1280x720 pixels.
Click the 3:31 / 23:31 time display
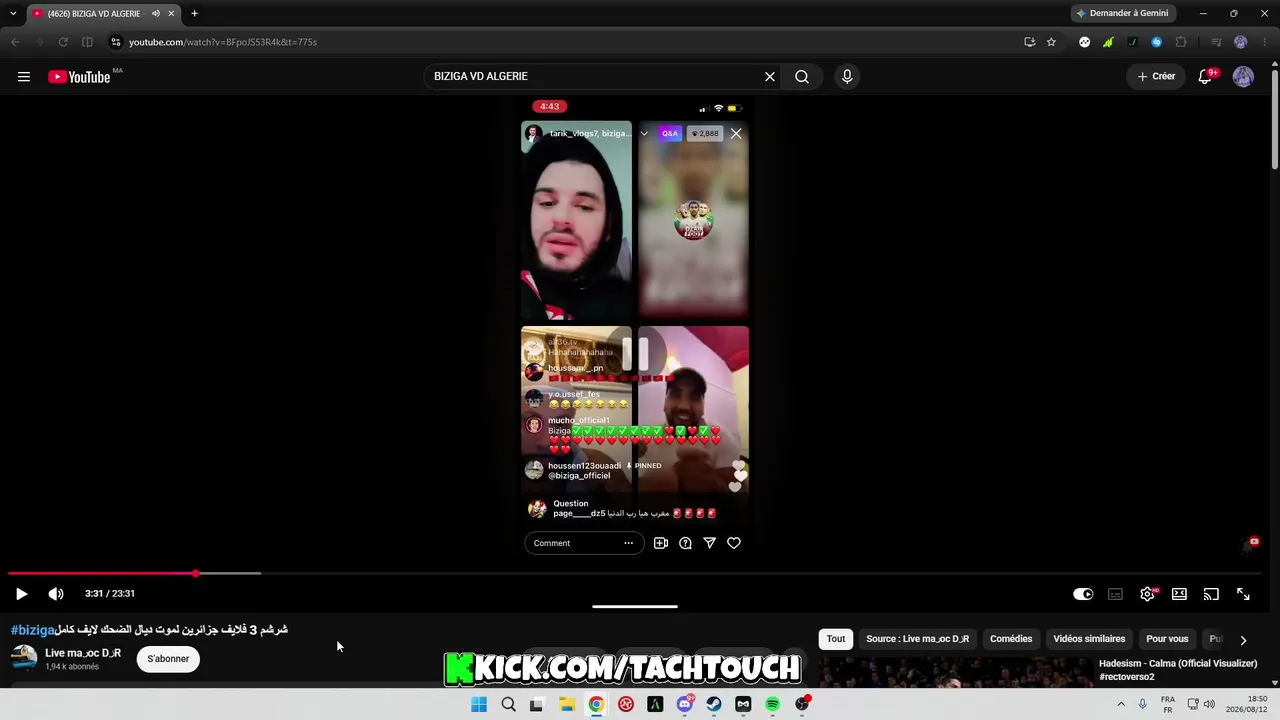tap(110, 594)
